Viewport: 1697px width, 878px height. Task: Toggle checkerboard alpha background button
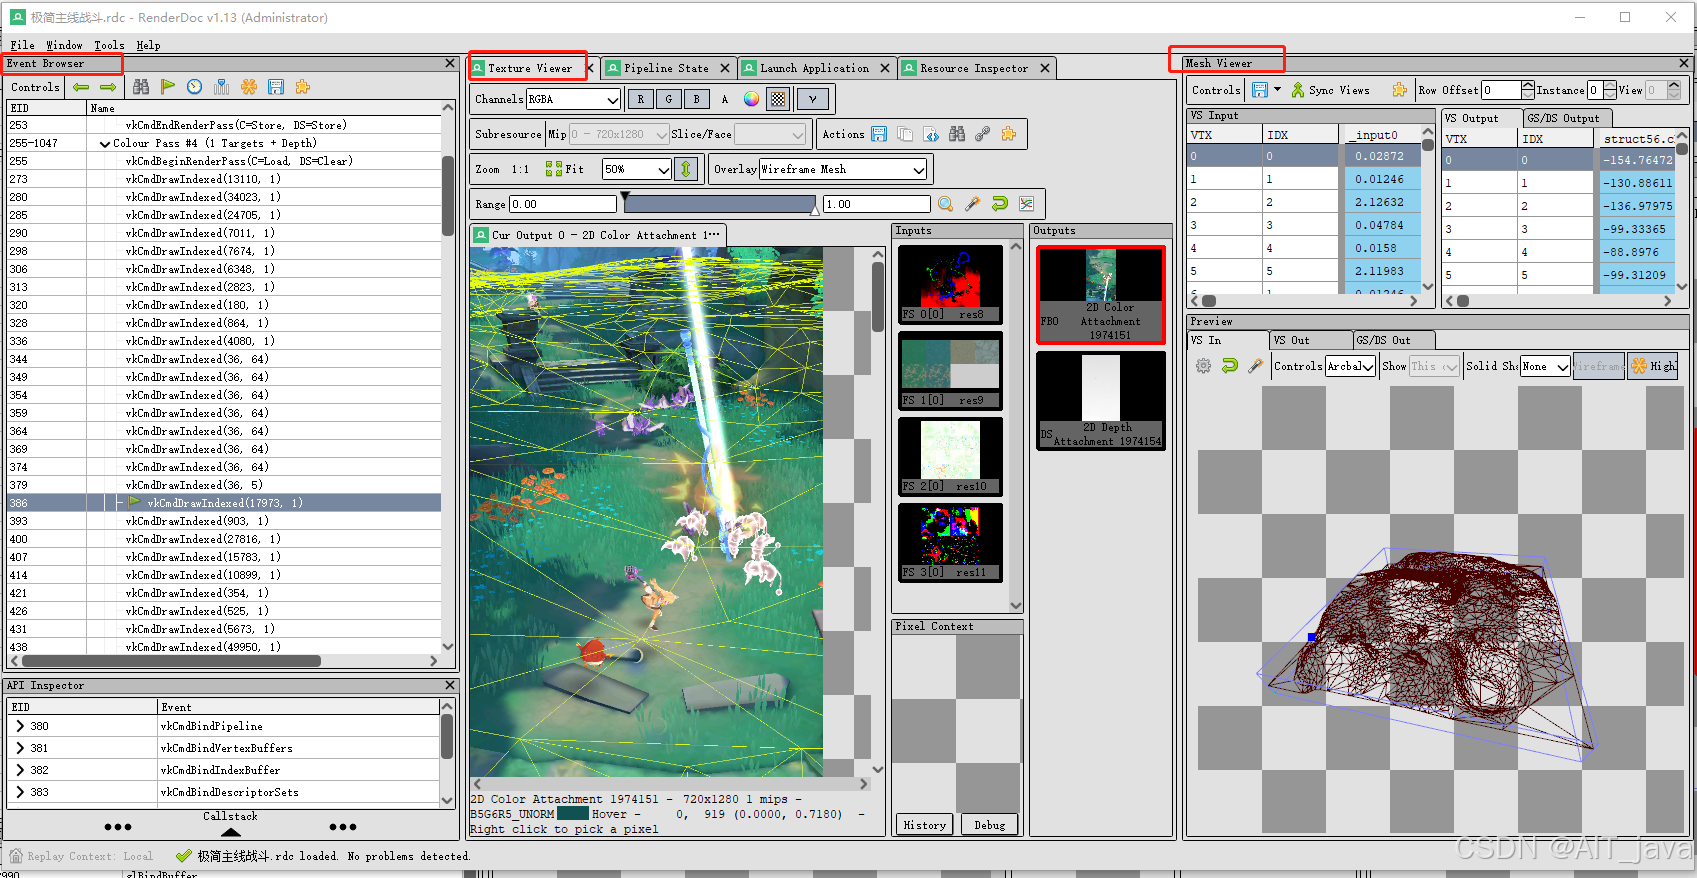pos(778,99)
